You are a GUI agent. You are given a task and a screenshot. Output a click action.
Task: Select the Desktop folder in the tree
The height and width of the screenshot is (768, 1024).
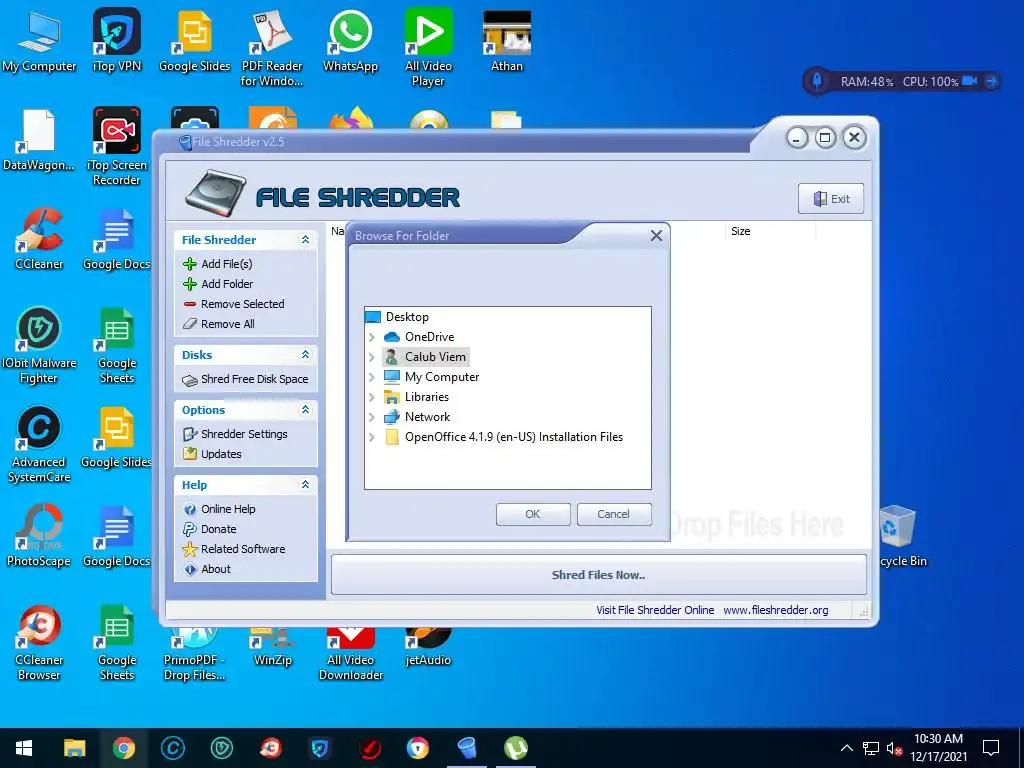(x=407, y=317)
